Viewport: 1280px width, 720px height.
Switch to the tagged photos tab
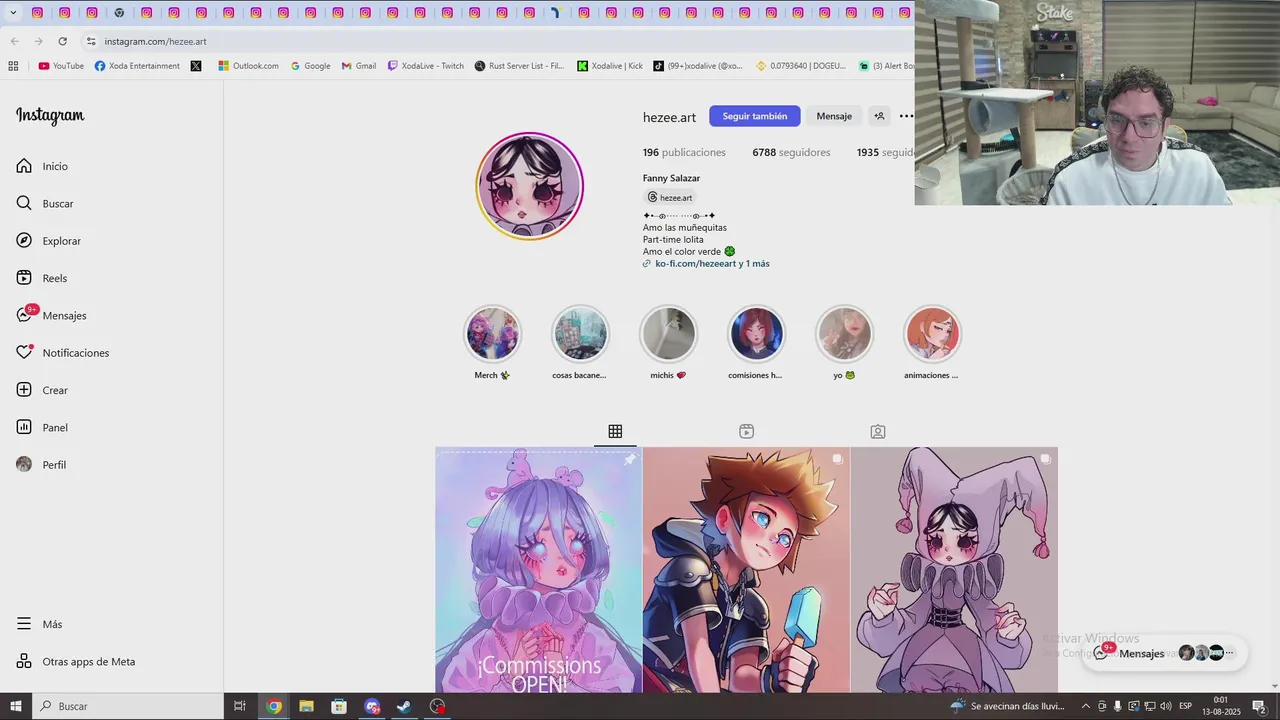(878, 432)
